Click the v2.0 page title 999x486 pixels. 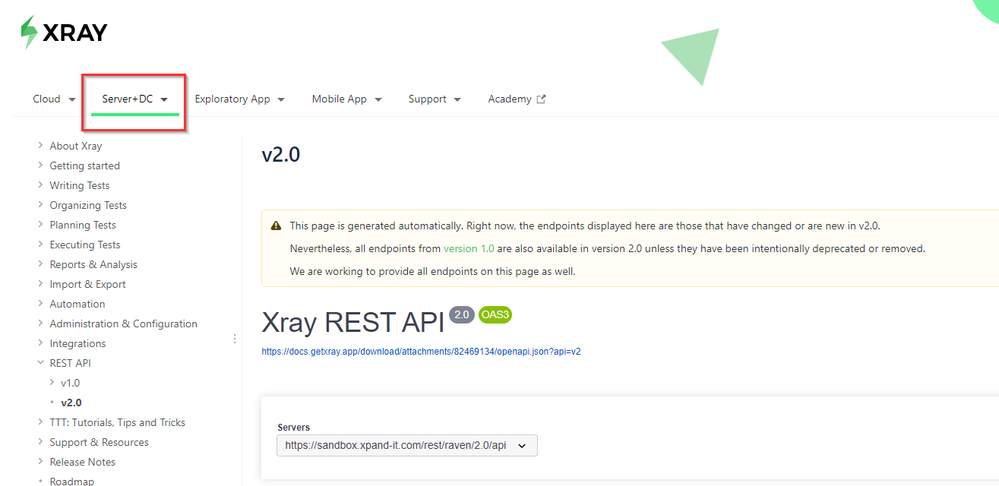click(280, 155)
